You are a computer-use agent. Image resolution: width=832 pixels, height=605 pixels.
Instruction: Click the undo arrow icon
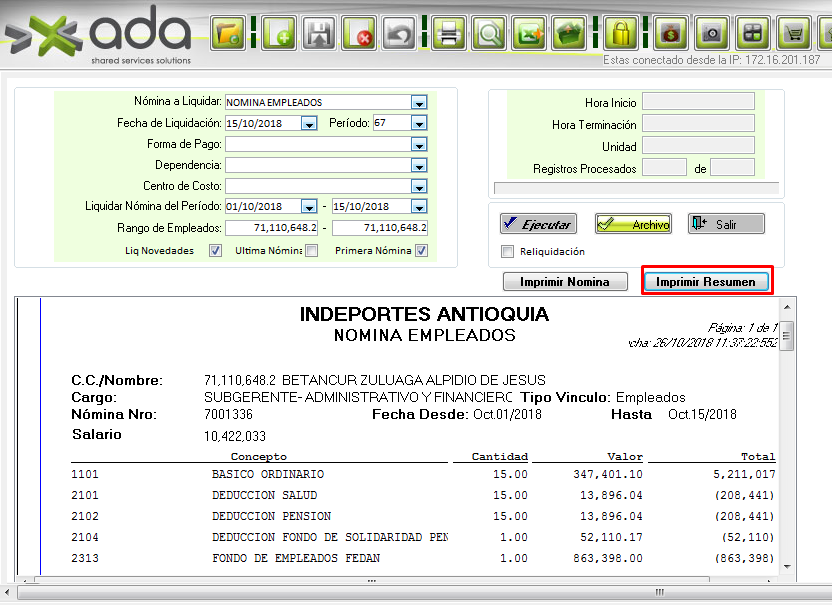[400, 34]
